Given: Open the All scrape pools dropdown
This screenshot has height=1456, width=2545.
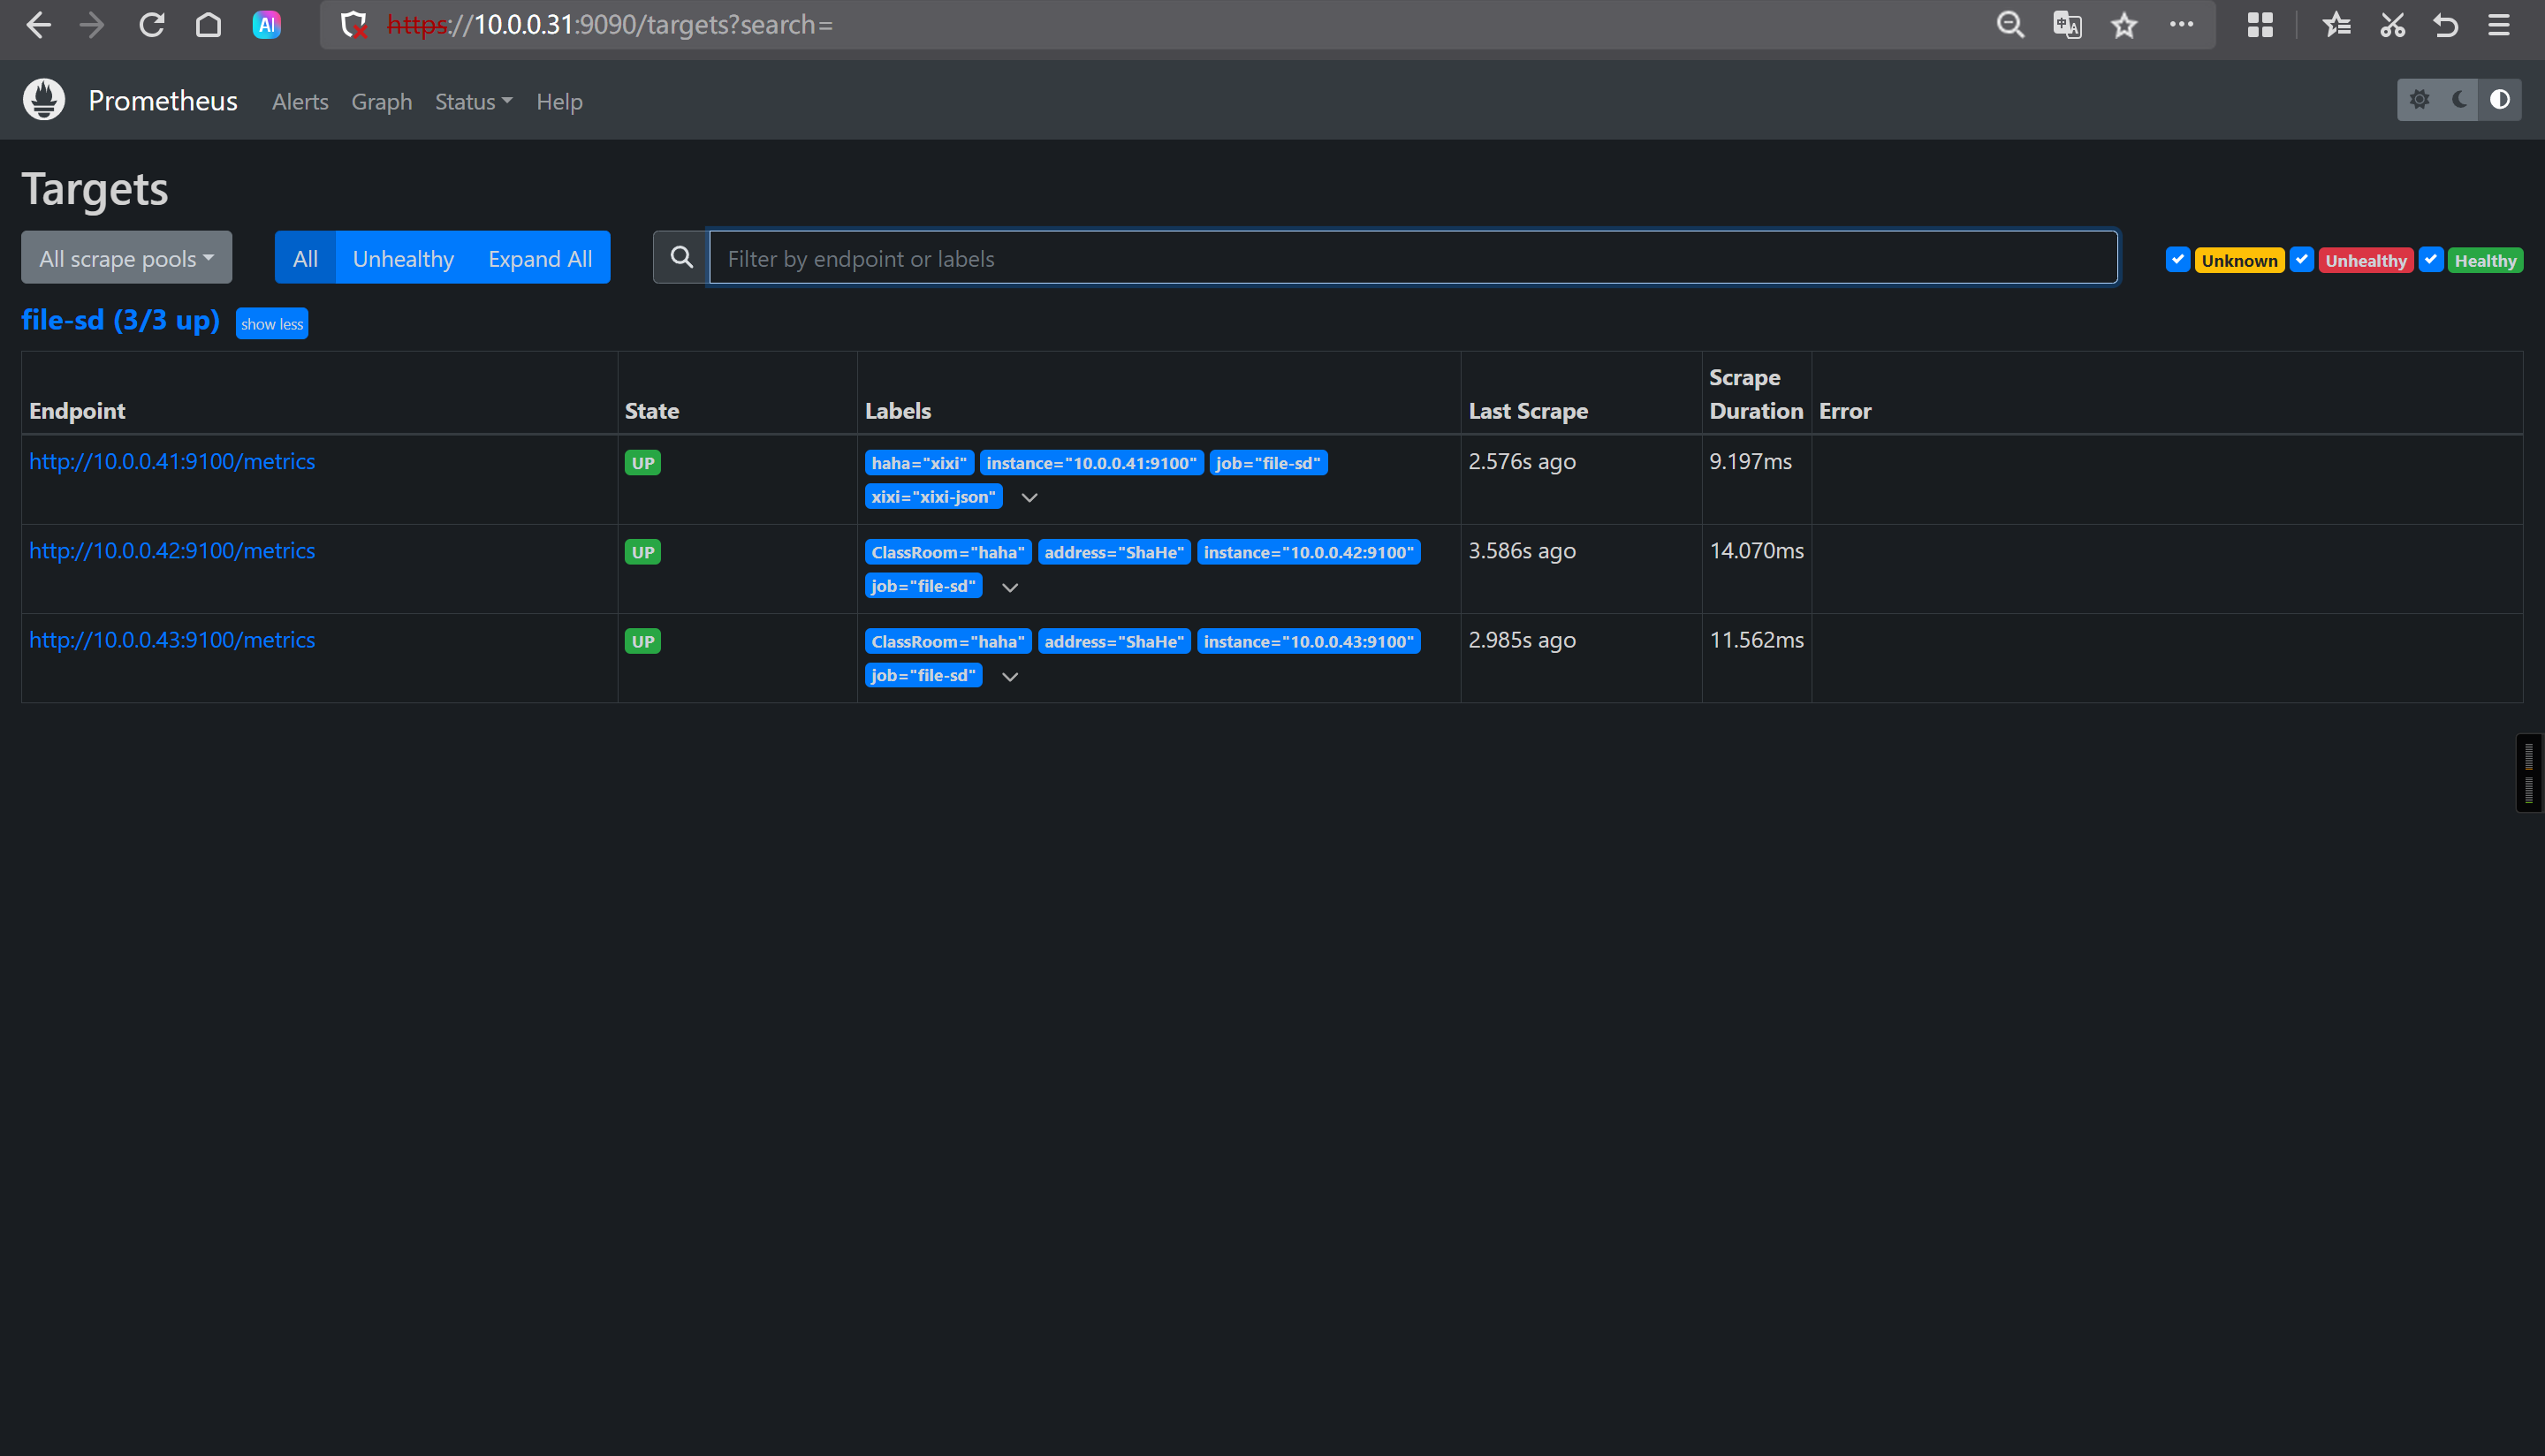Looking at the screenshot, I should coord(127,258).
